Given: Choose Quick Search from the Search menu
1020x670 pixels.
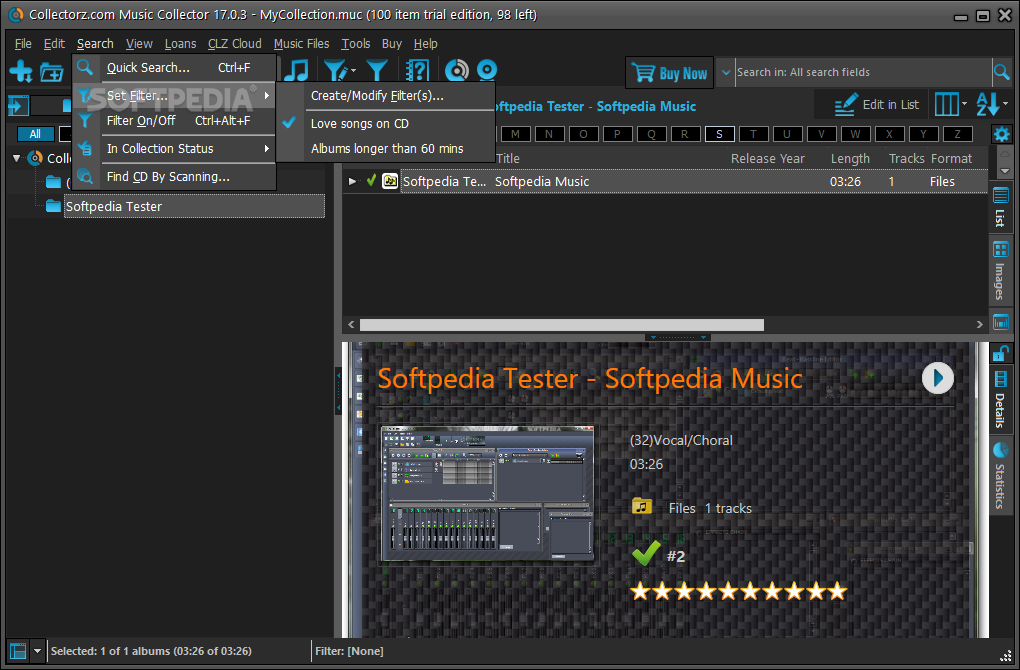Looking at the screenshot, I should tap(174, 68).
